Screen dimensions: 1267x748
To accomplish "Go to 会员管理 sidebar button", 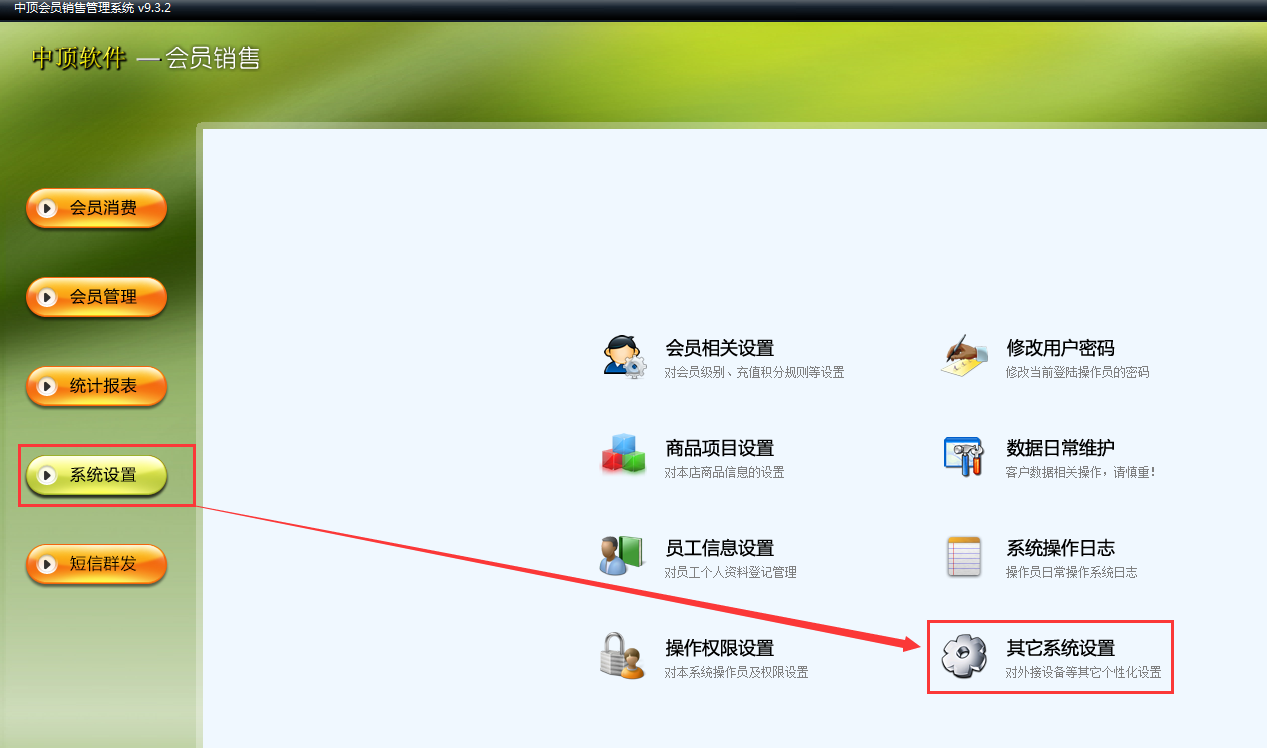I will tap(96, 297).
